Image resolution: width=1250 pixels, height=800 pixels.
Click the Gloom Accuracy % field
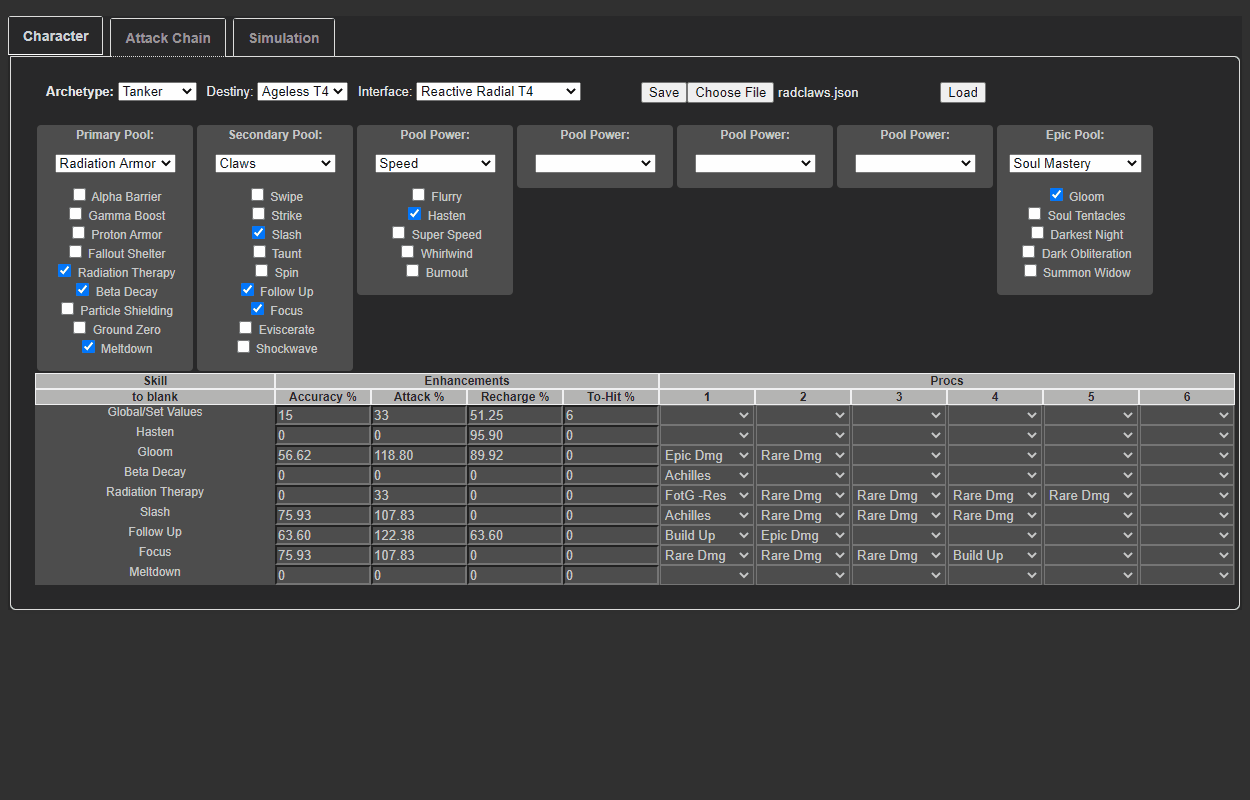coord(322,455)
